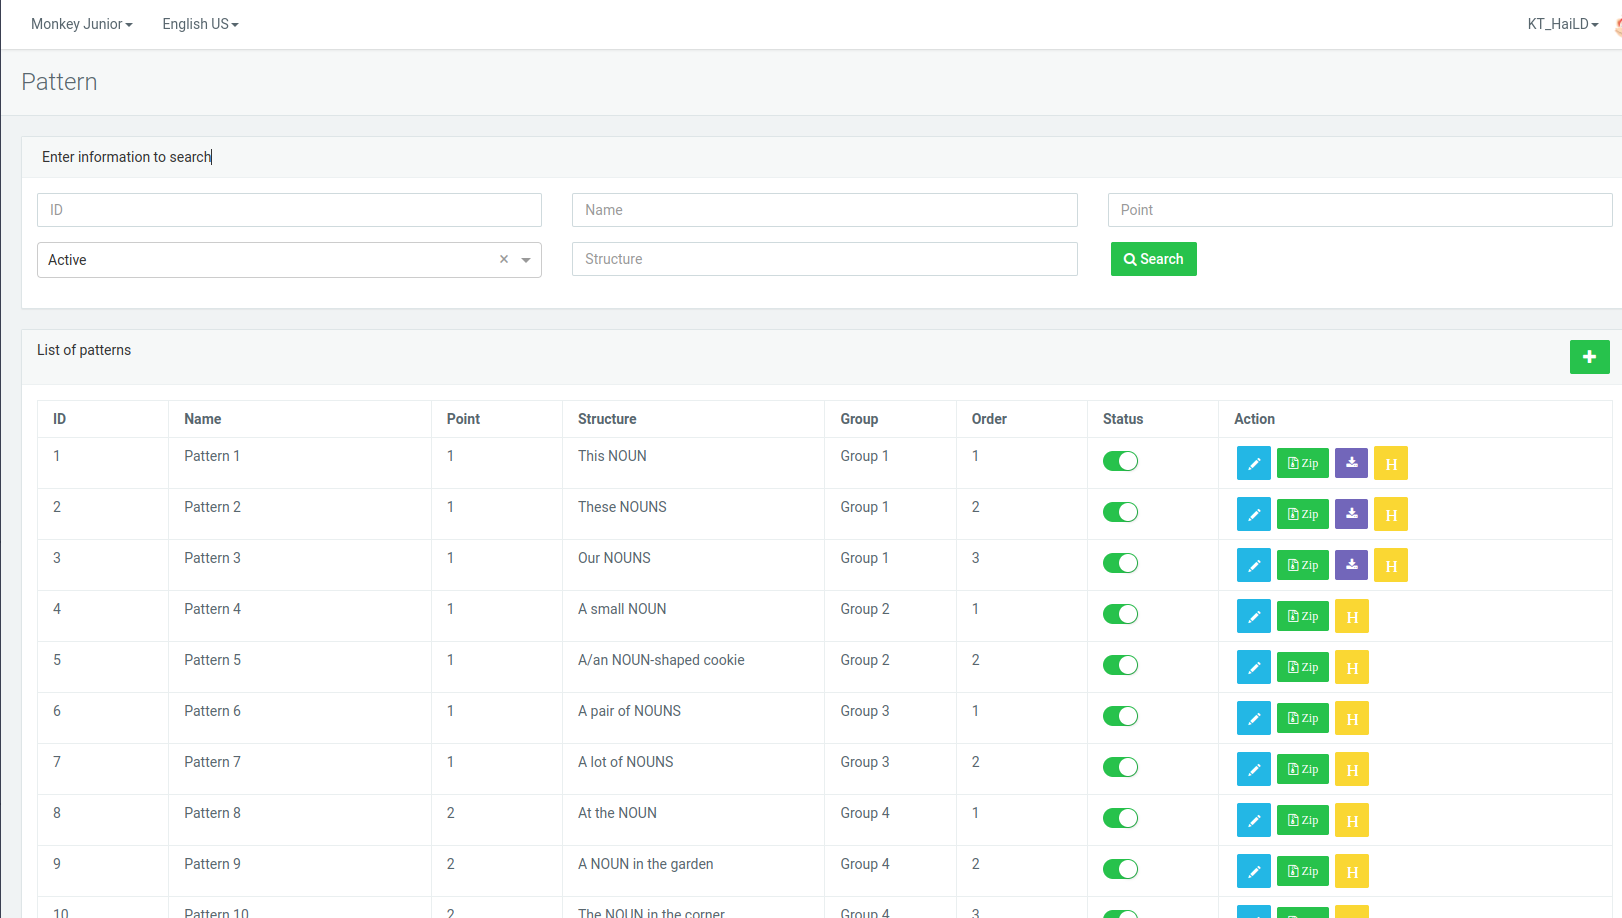Screen dimensions: 1622x918
Task: Disable the status switch for Pattern 4
Action: pyautogui.click(x=1120, y=614)
